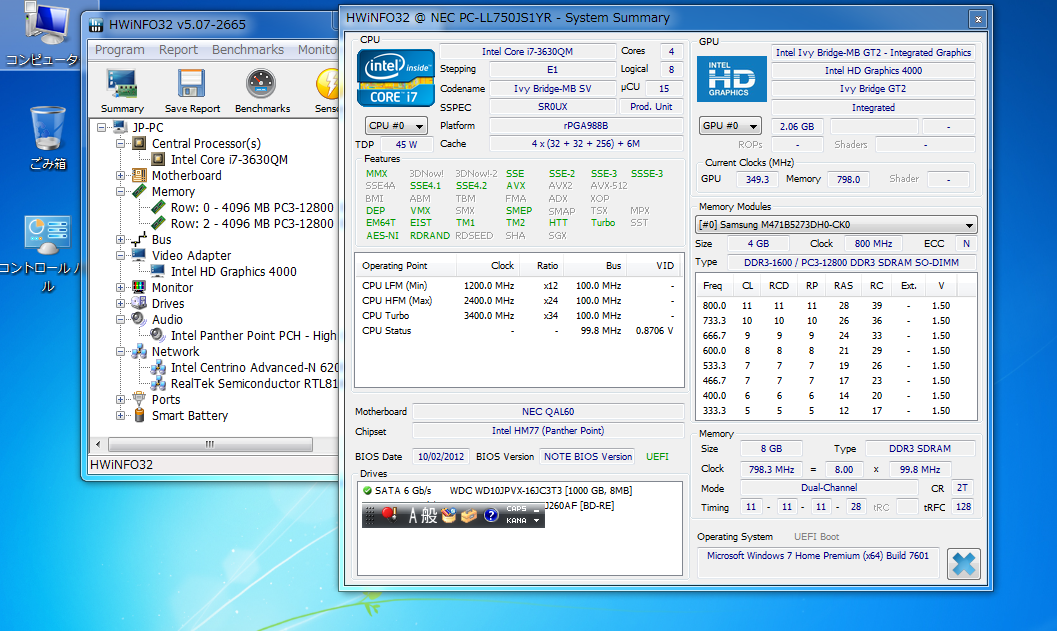Screen dimensions: 1057x631
Task: Click the Intel HD Graphics 4000 GPU field
Action: tap(873, 70)
